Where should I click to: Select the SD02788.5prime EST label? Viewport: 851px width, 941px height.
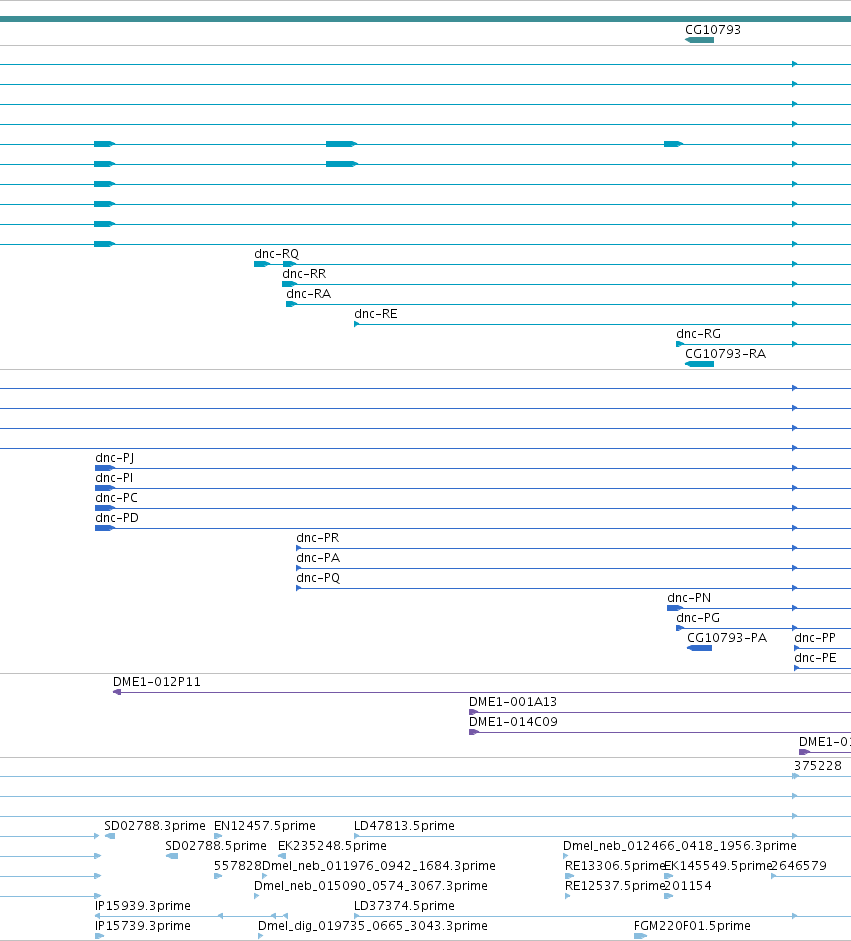click(216, 846)
